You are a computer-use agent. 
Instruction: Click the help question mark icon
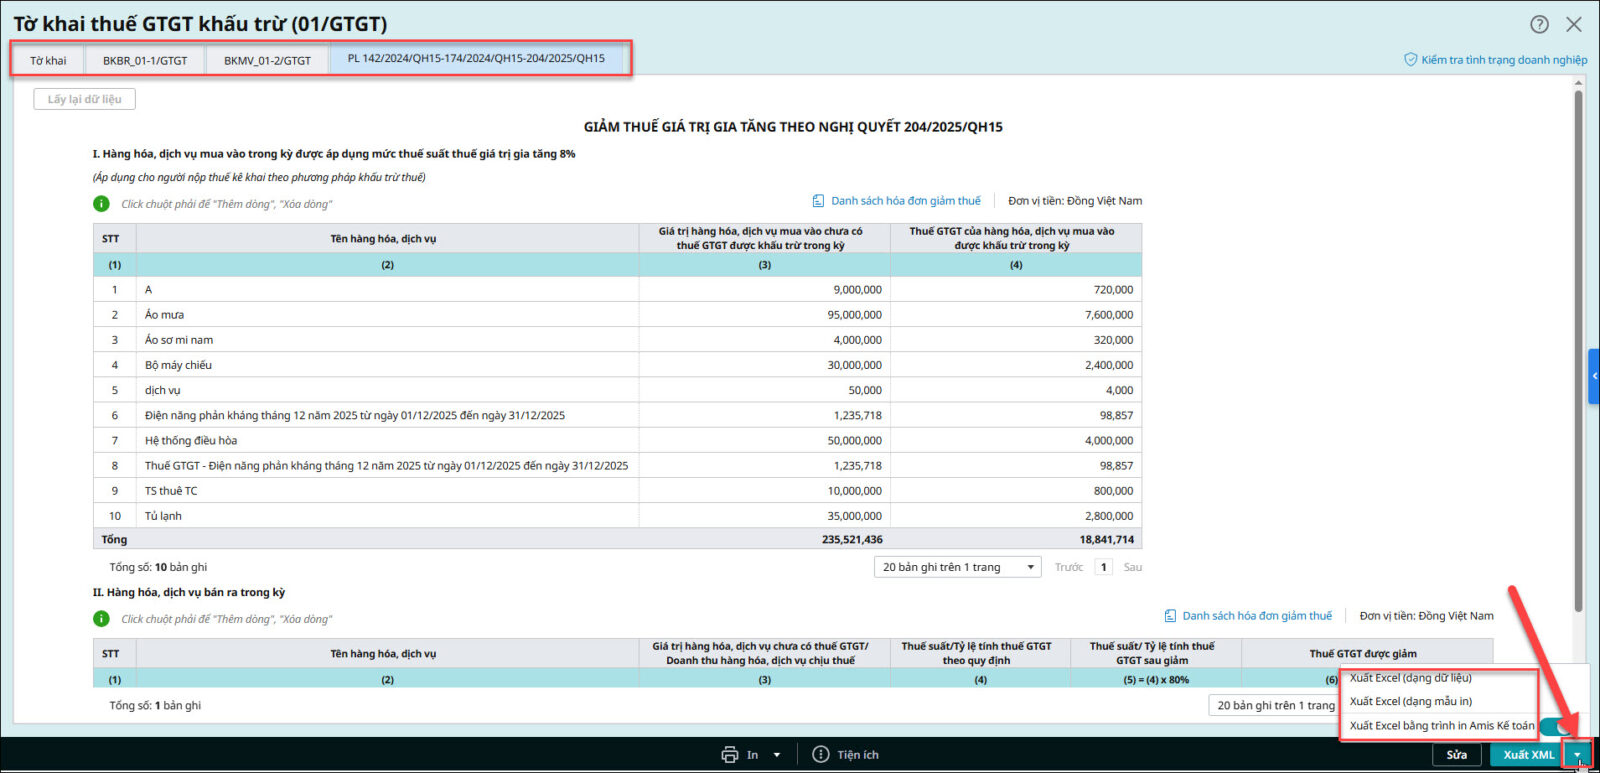click(x=1539, y=24)
